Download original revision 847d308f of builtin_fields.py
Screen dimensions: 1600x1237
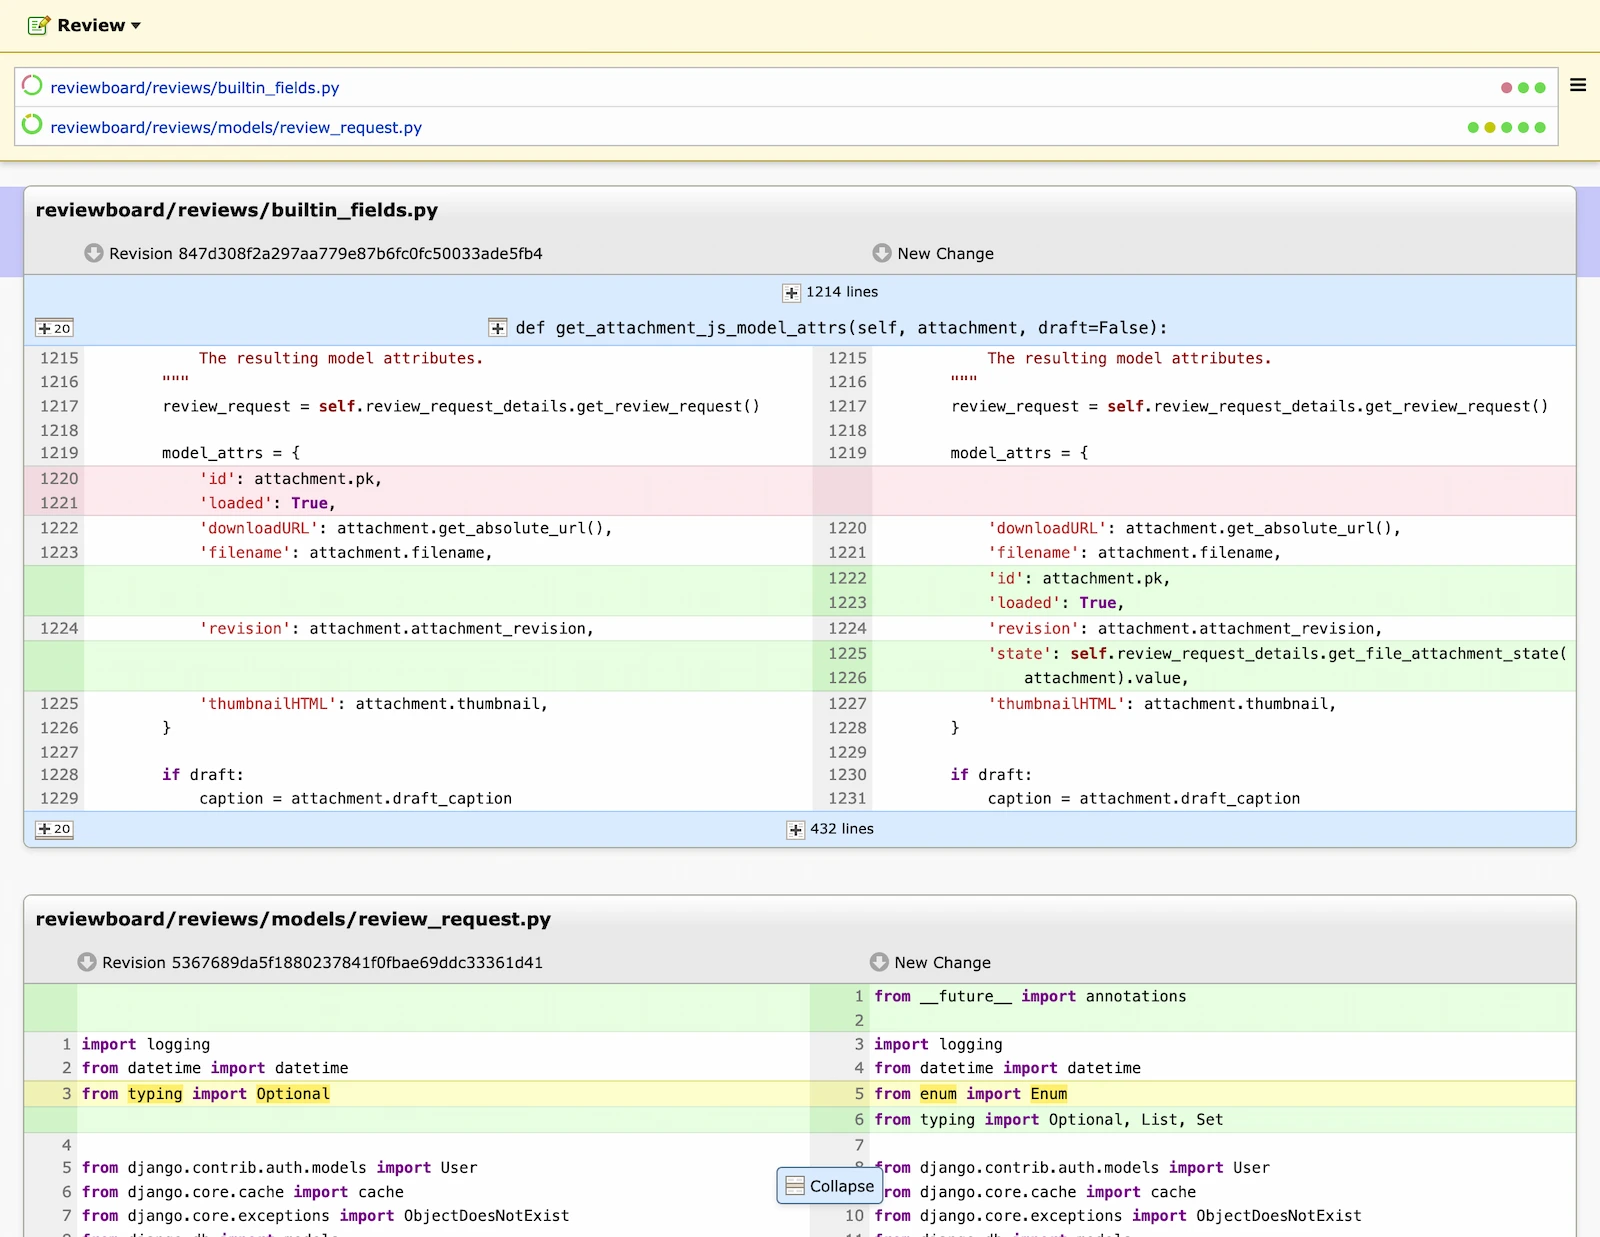pos(94,253)
